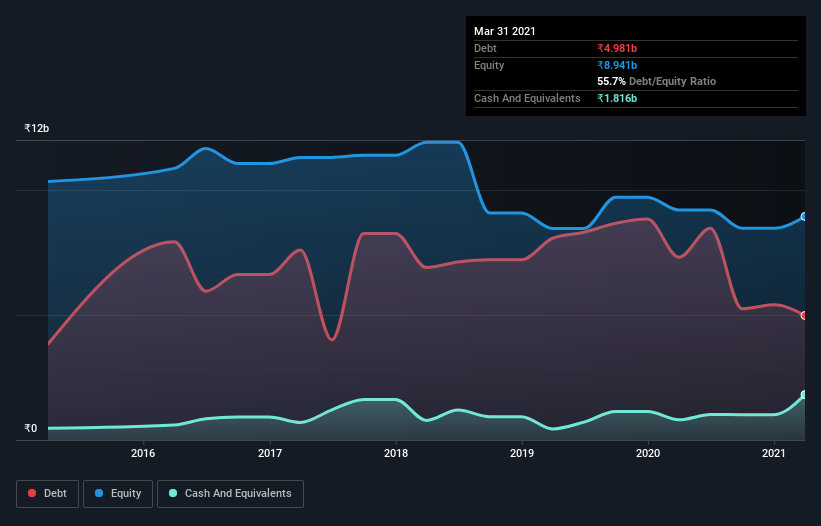
Task: Click Cash And Equivalents label in tooltip
Action: [527, 98]
